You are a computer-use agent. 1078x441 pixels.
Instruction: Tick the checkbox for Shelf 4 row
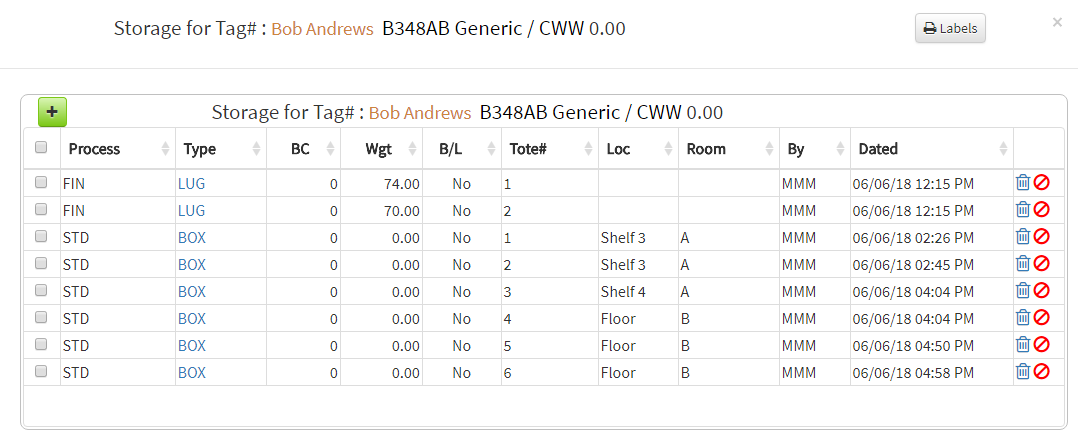[x=41, y=290]
